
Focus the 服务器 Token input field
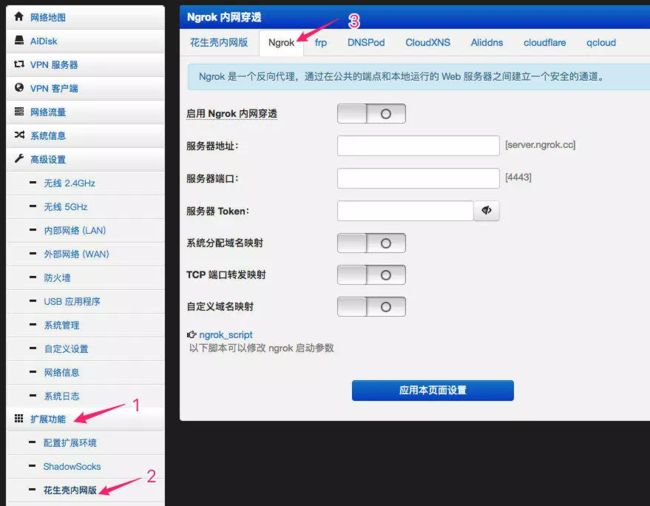pyautogui.click(x=405, y=211)
